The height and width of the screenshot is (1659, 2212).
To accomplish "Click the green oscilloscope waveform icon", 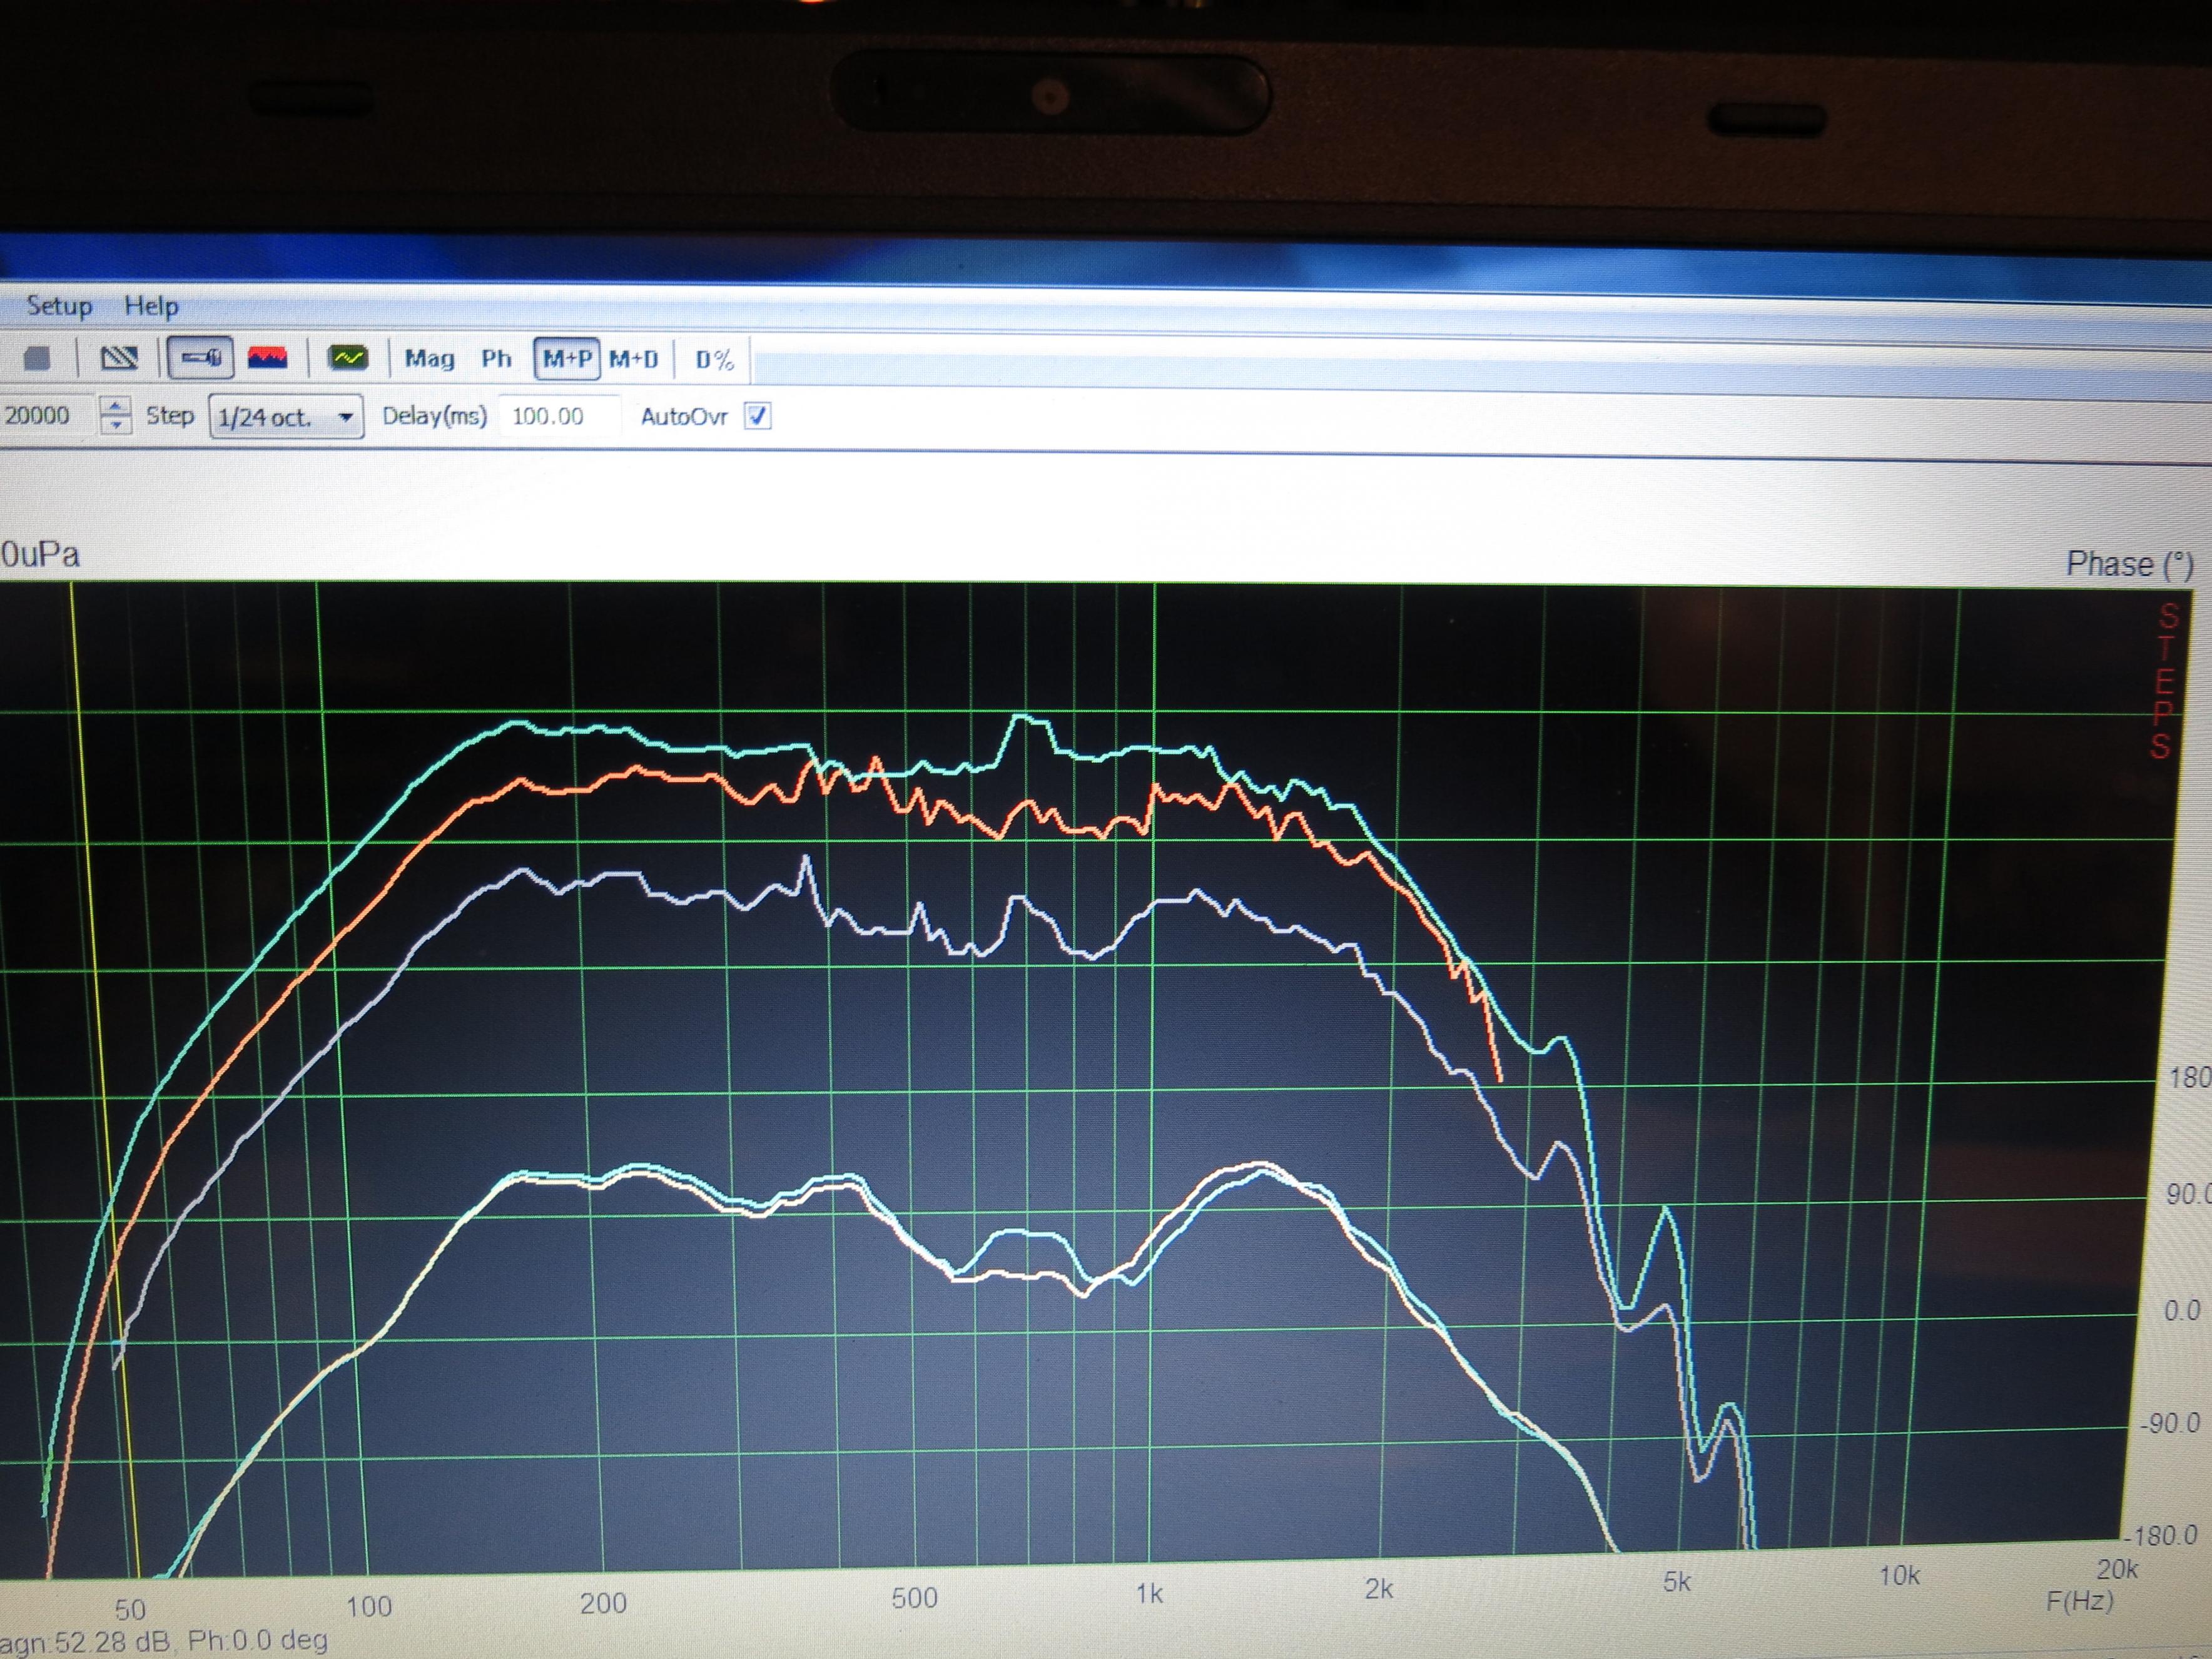I will pos(348,357).
